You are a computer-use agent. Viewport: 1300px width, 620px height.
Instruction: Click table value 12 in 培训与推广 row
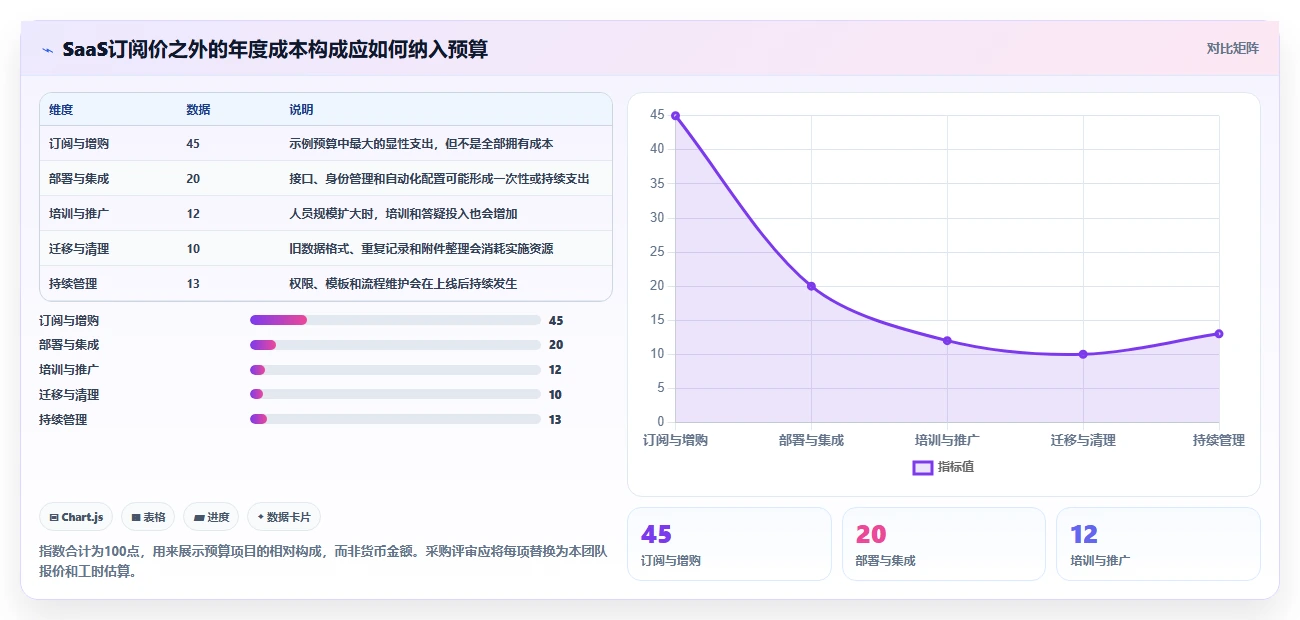click(x=193, y=214)
